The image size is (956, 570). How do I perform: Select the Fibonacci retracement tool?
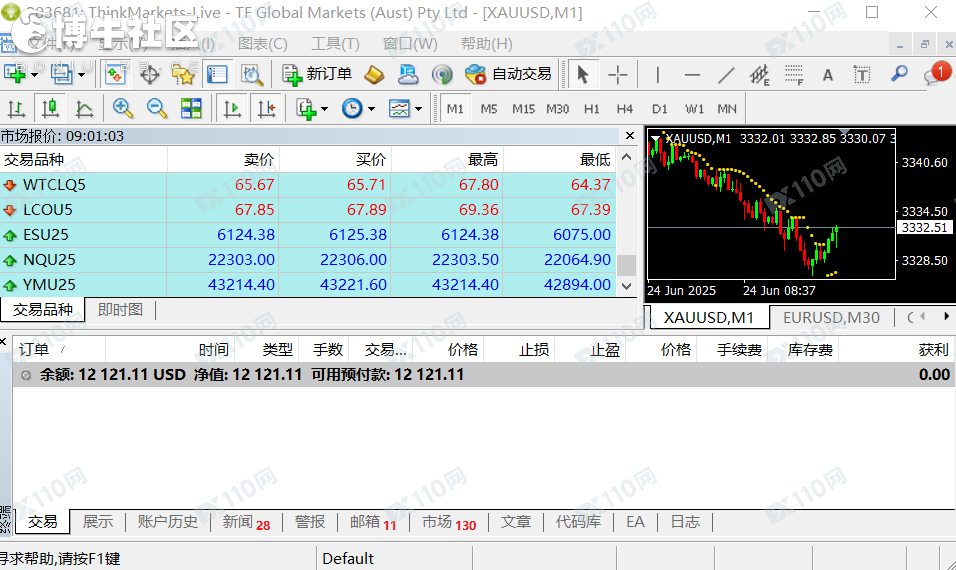[x=794, y=74]
